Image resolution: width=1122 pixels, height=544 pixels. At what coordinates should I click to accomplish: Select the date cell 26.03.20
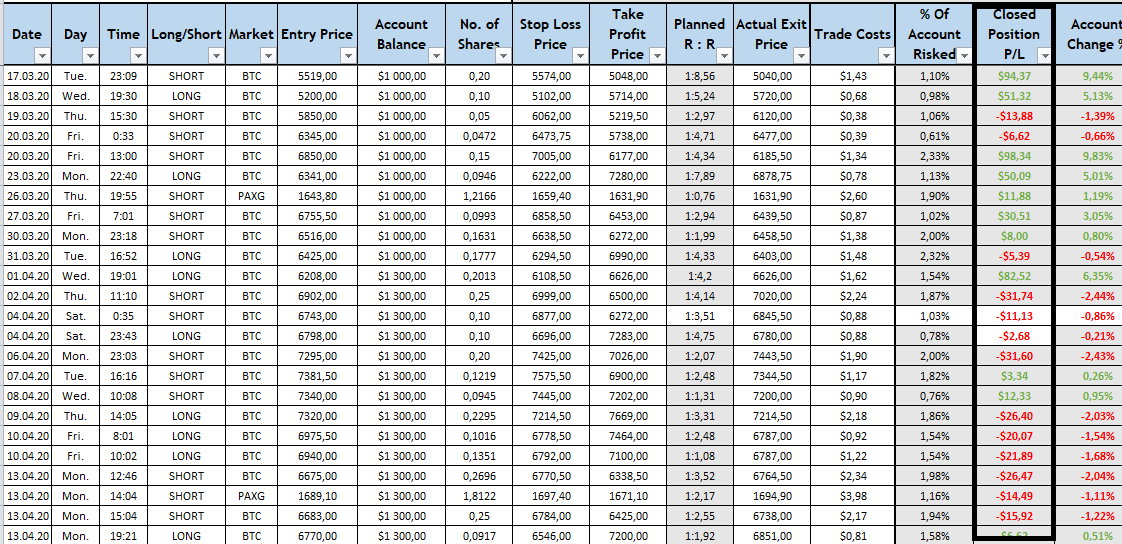(27, 196)
